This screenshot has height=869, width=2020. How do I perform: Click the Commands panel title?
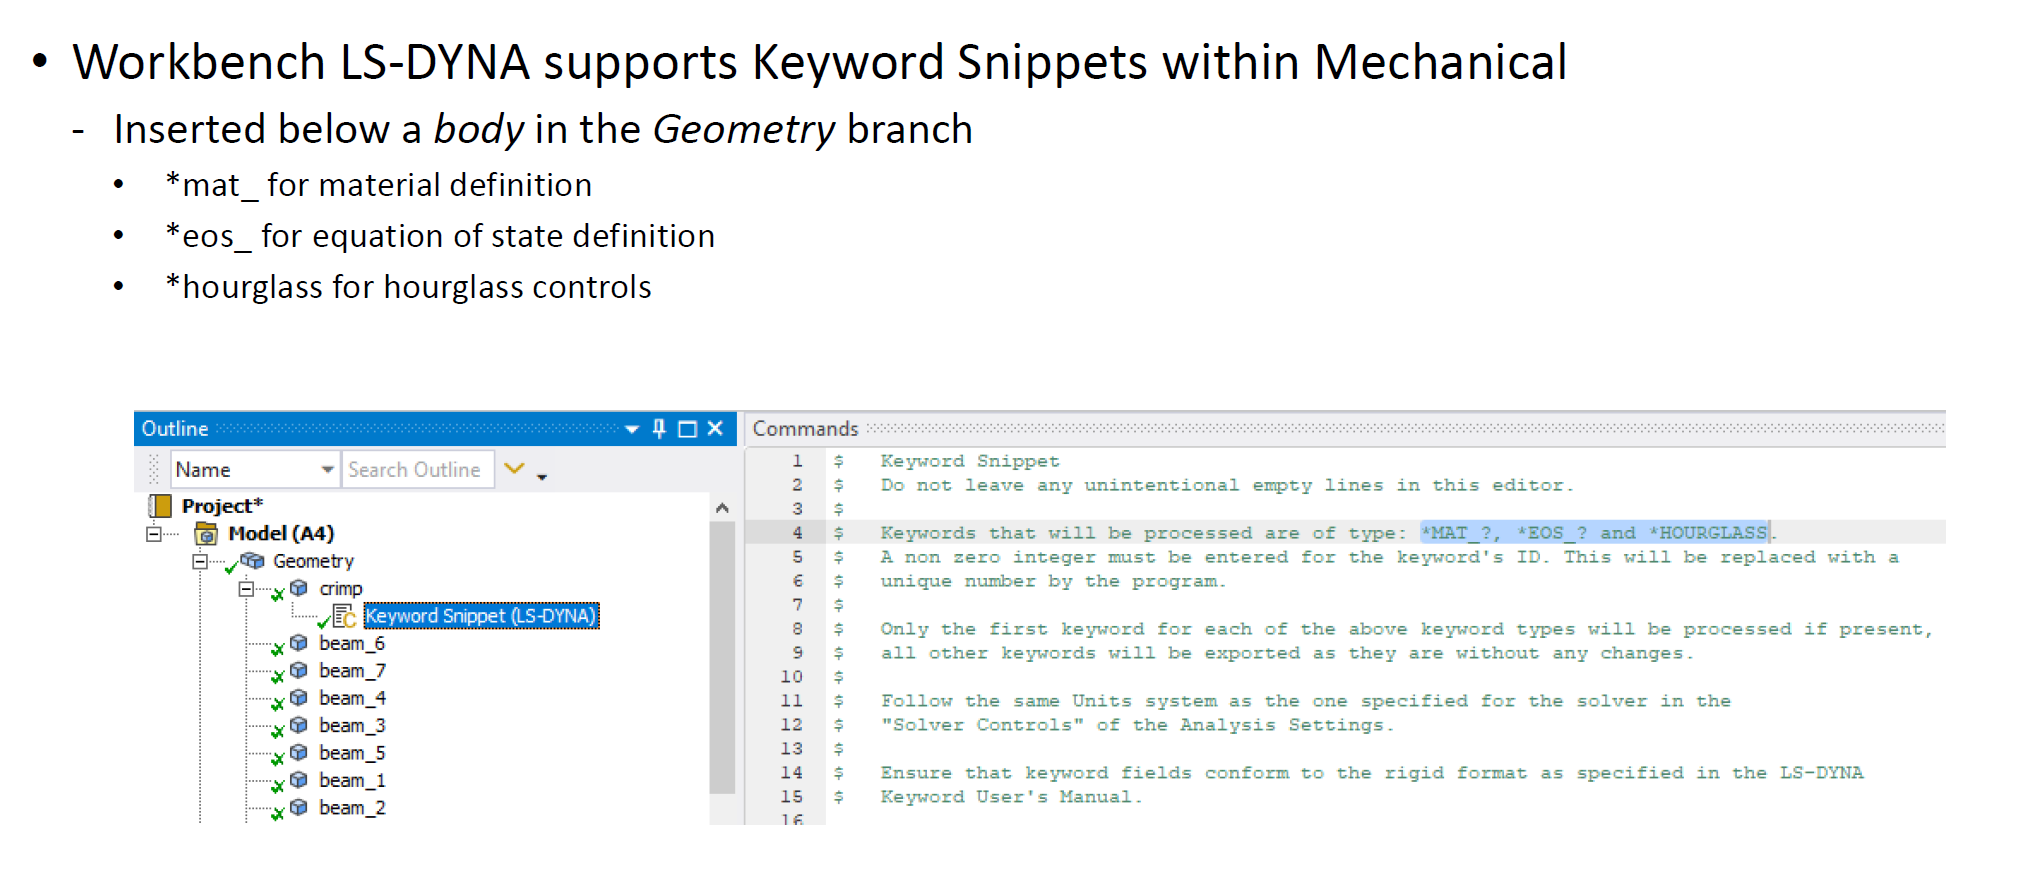click(x=805, y=428)
